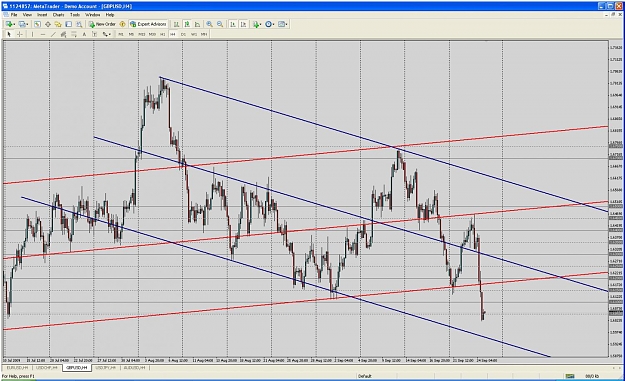This screenshot has height=381, width=625.
Task: Click the 08/0 kb traffic indicator
Action: [592, 376]
